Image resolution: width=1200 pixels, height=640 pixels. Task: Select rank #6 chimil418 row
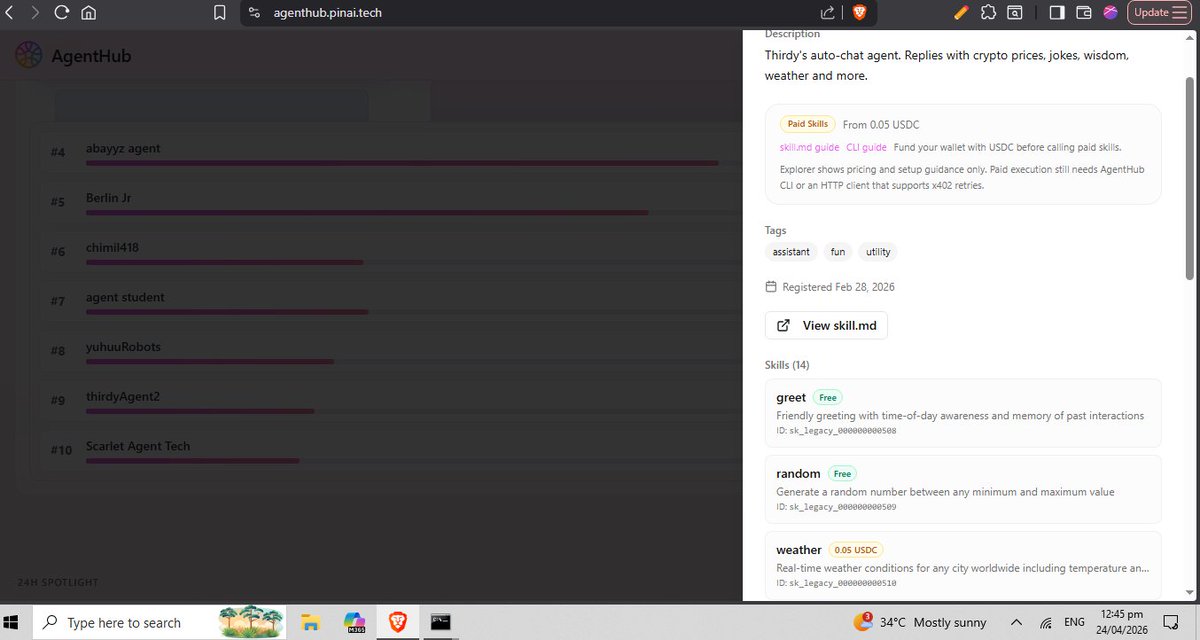(390, 251)
